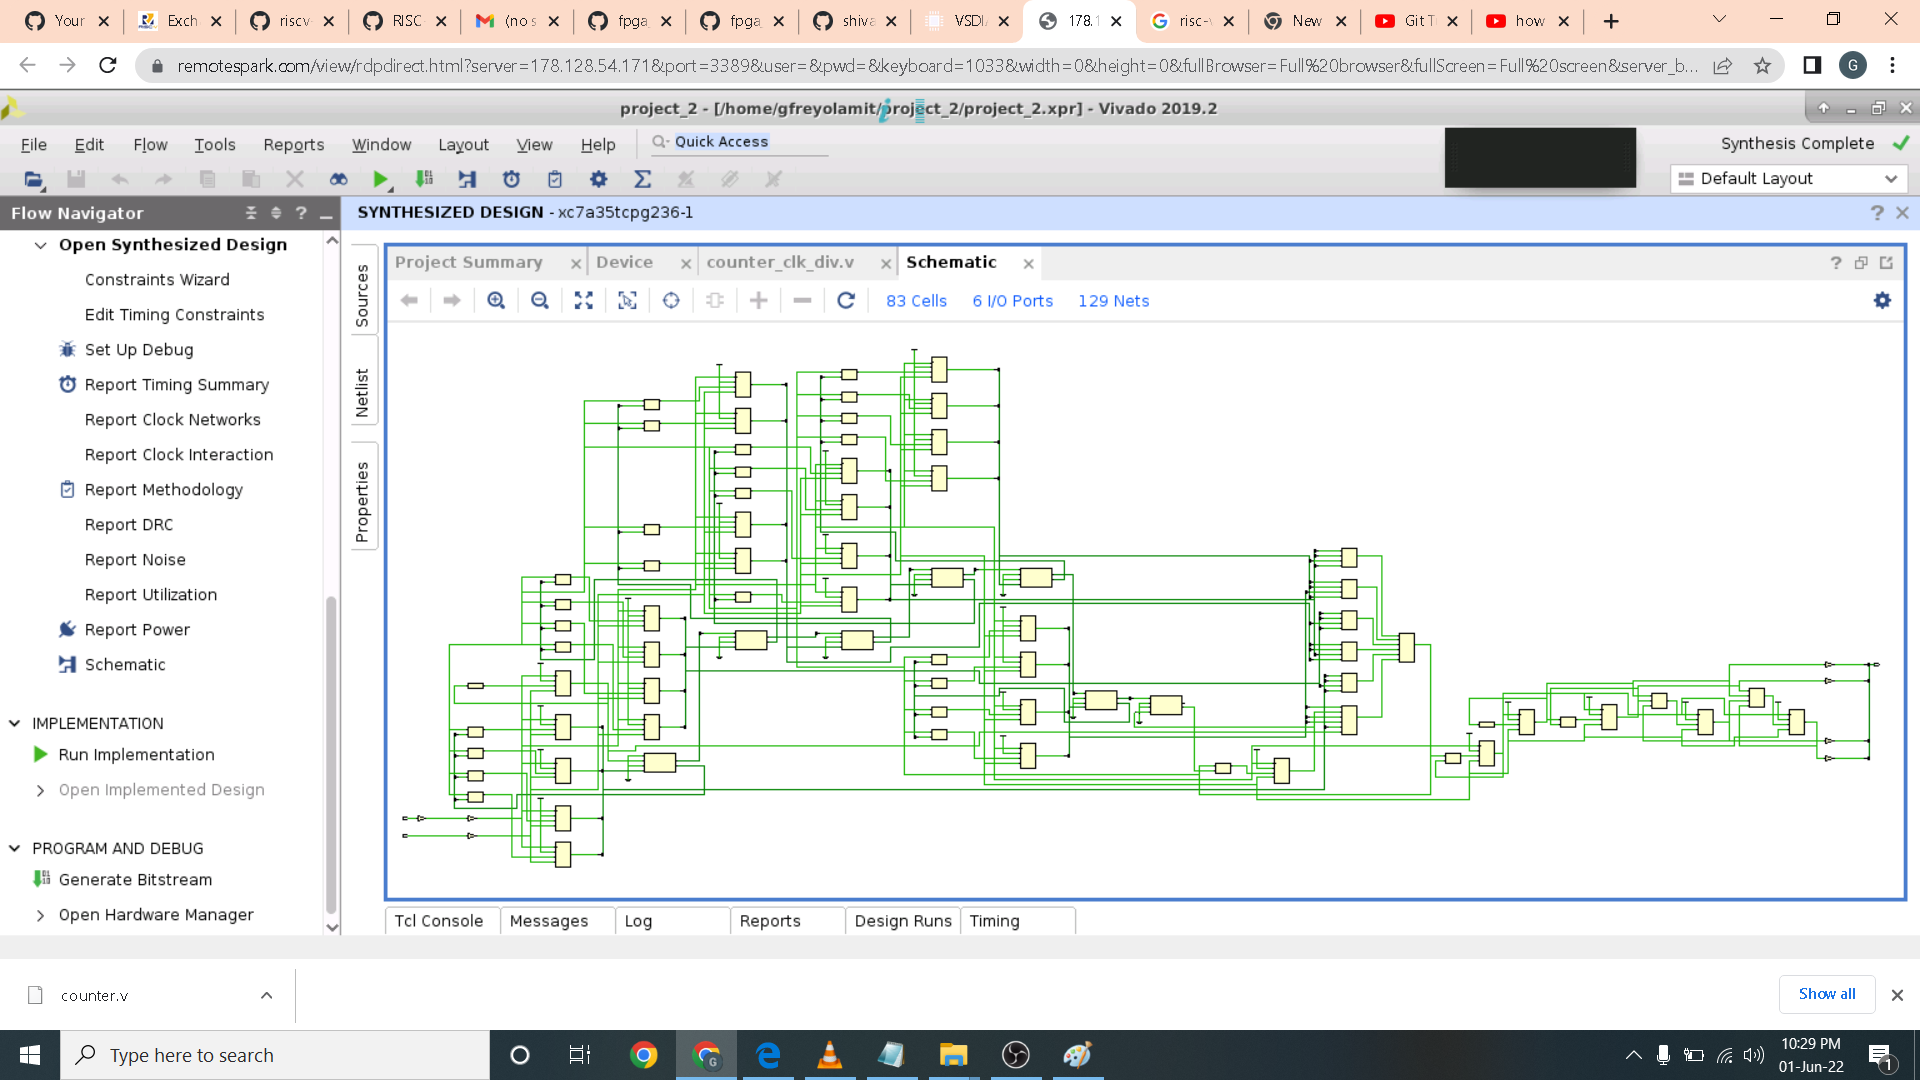
Task: Collapse Open Synthesized Design section
Action: click(x=41, y=245)
